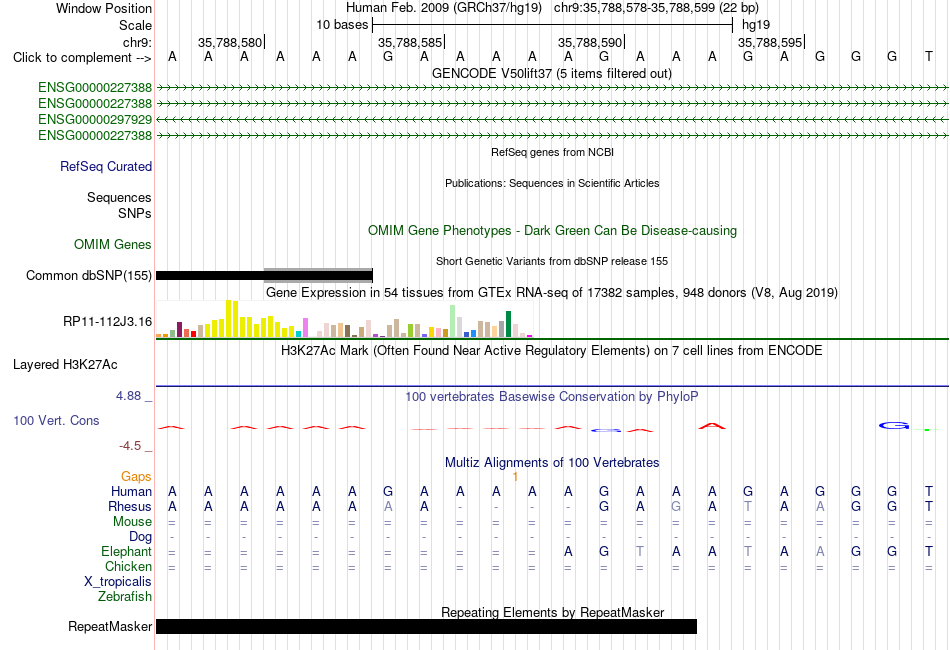Click the RepeatMasker black repeat element bar
The height and width of the screenshot is (650, 950).
point(427,626)
